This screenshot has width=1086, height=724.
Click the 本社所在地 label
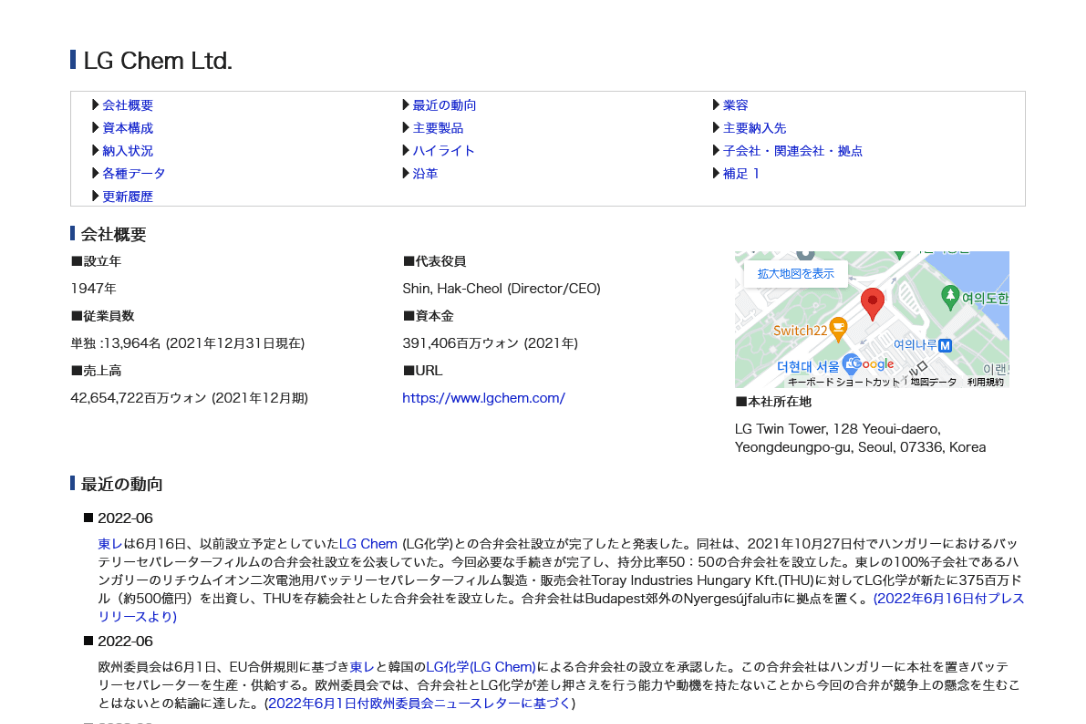pyautogui.click(x=774, y=402)
